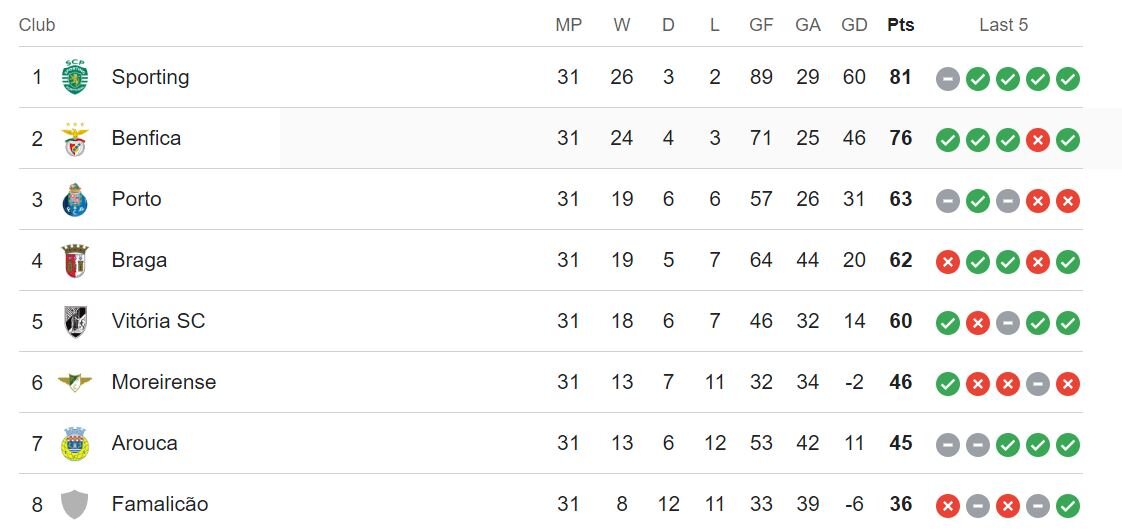Click Benfica's red loss icon in Last 5
This screenshot has width=1122, height=531.
1038,140
